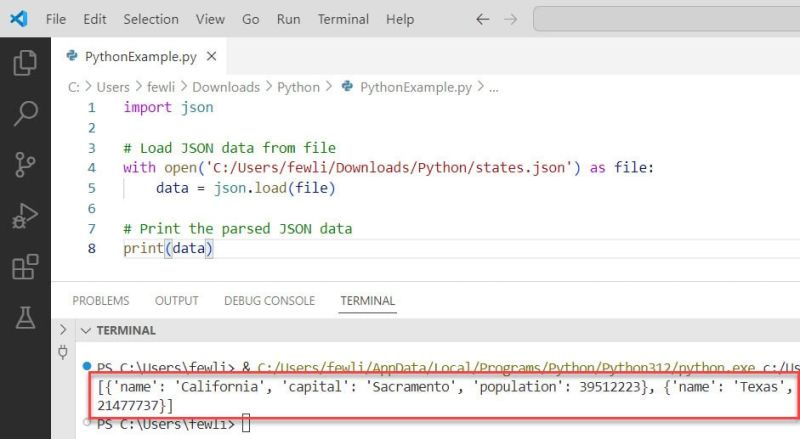Image resolution: width=800 pixels, height=439 pixels.
Task: Go forward with the right arrow
Action: click(510, 19)
